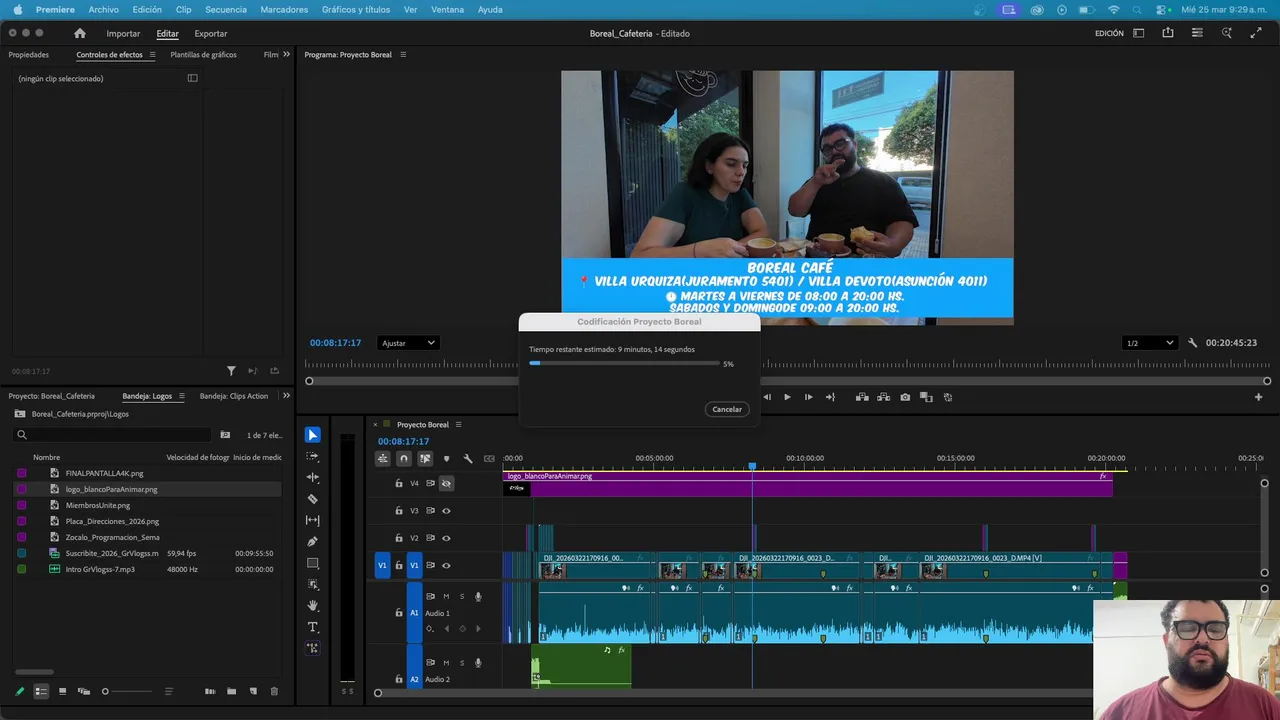Click the Project panel search field
The height and width of the screenshot is (720, 1280).
coord(112,435)
